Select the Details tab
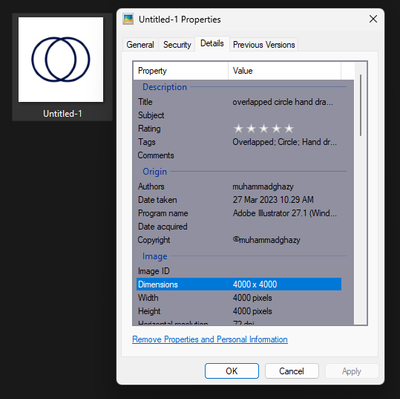This screenshot has height=399, width=400. coord(212,43)
